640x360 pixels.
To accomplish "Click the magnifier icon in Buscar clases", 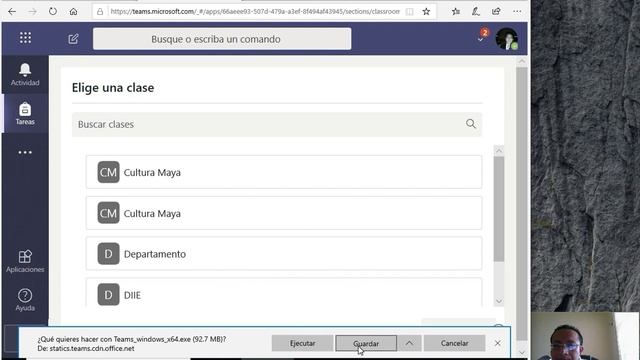I will [471, 124].
